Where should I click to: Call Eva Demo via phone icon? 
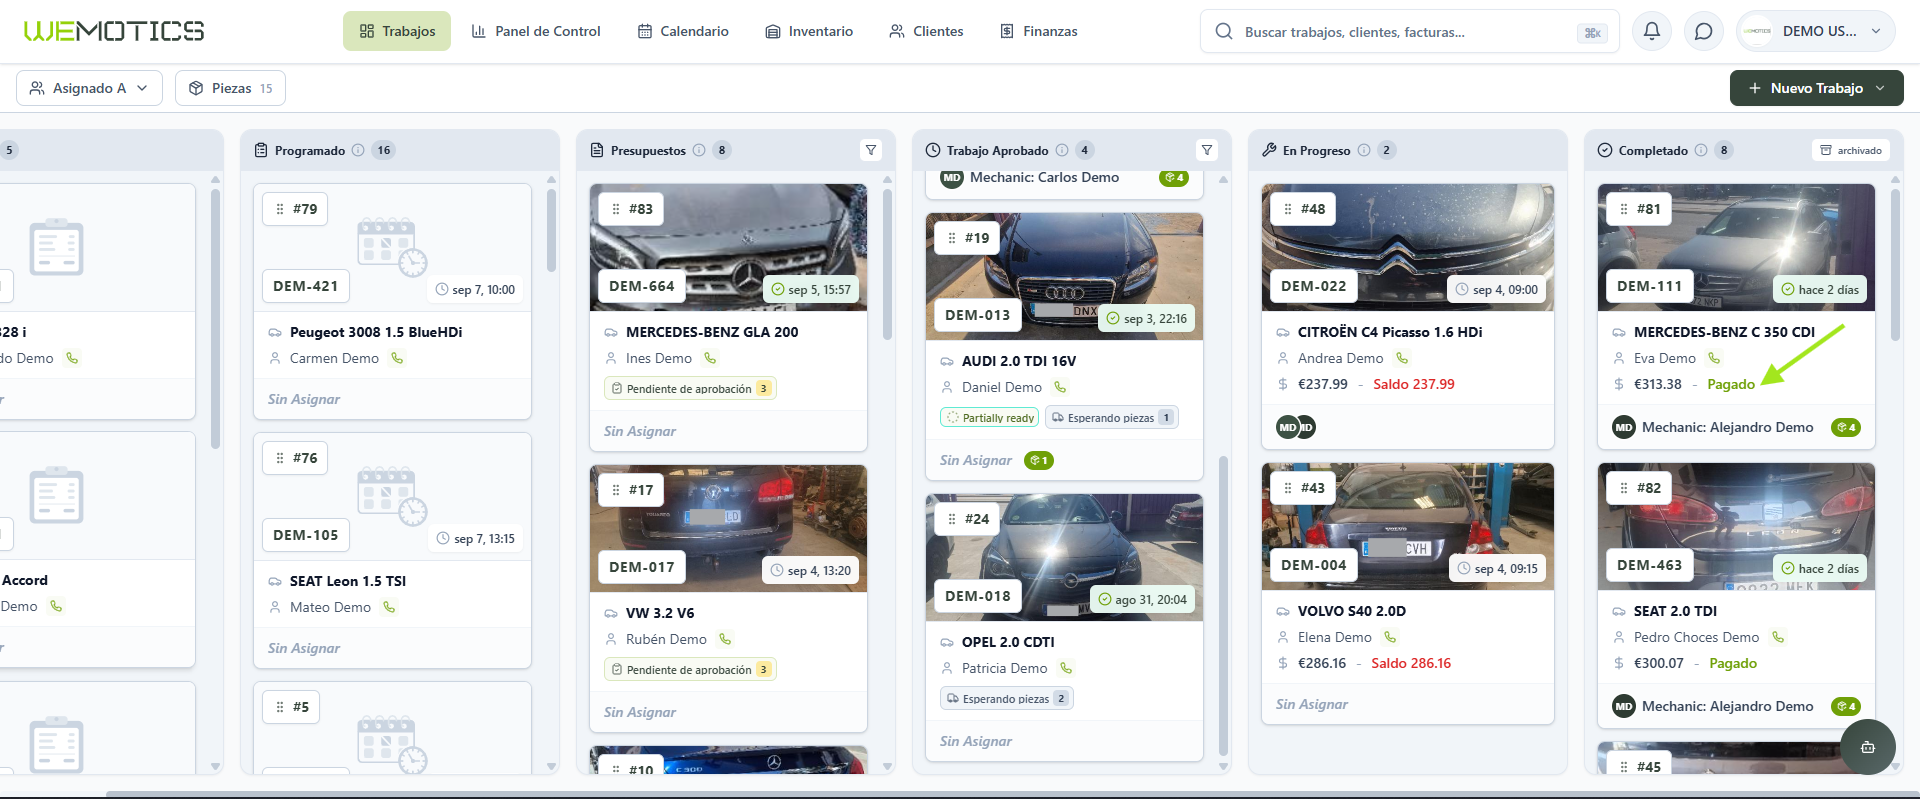[1714, 358]
